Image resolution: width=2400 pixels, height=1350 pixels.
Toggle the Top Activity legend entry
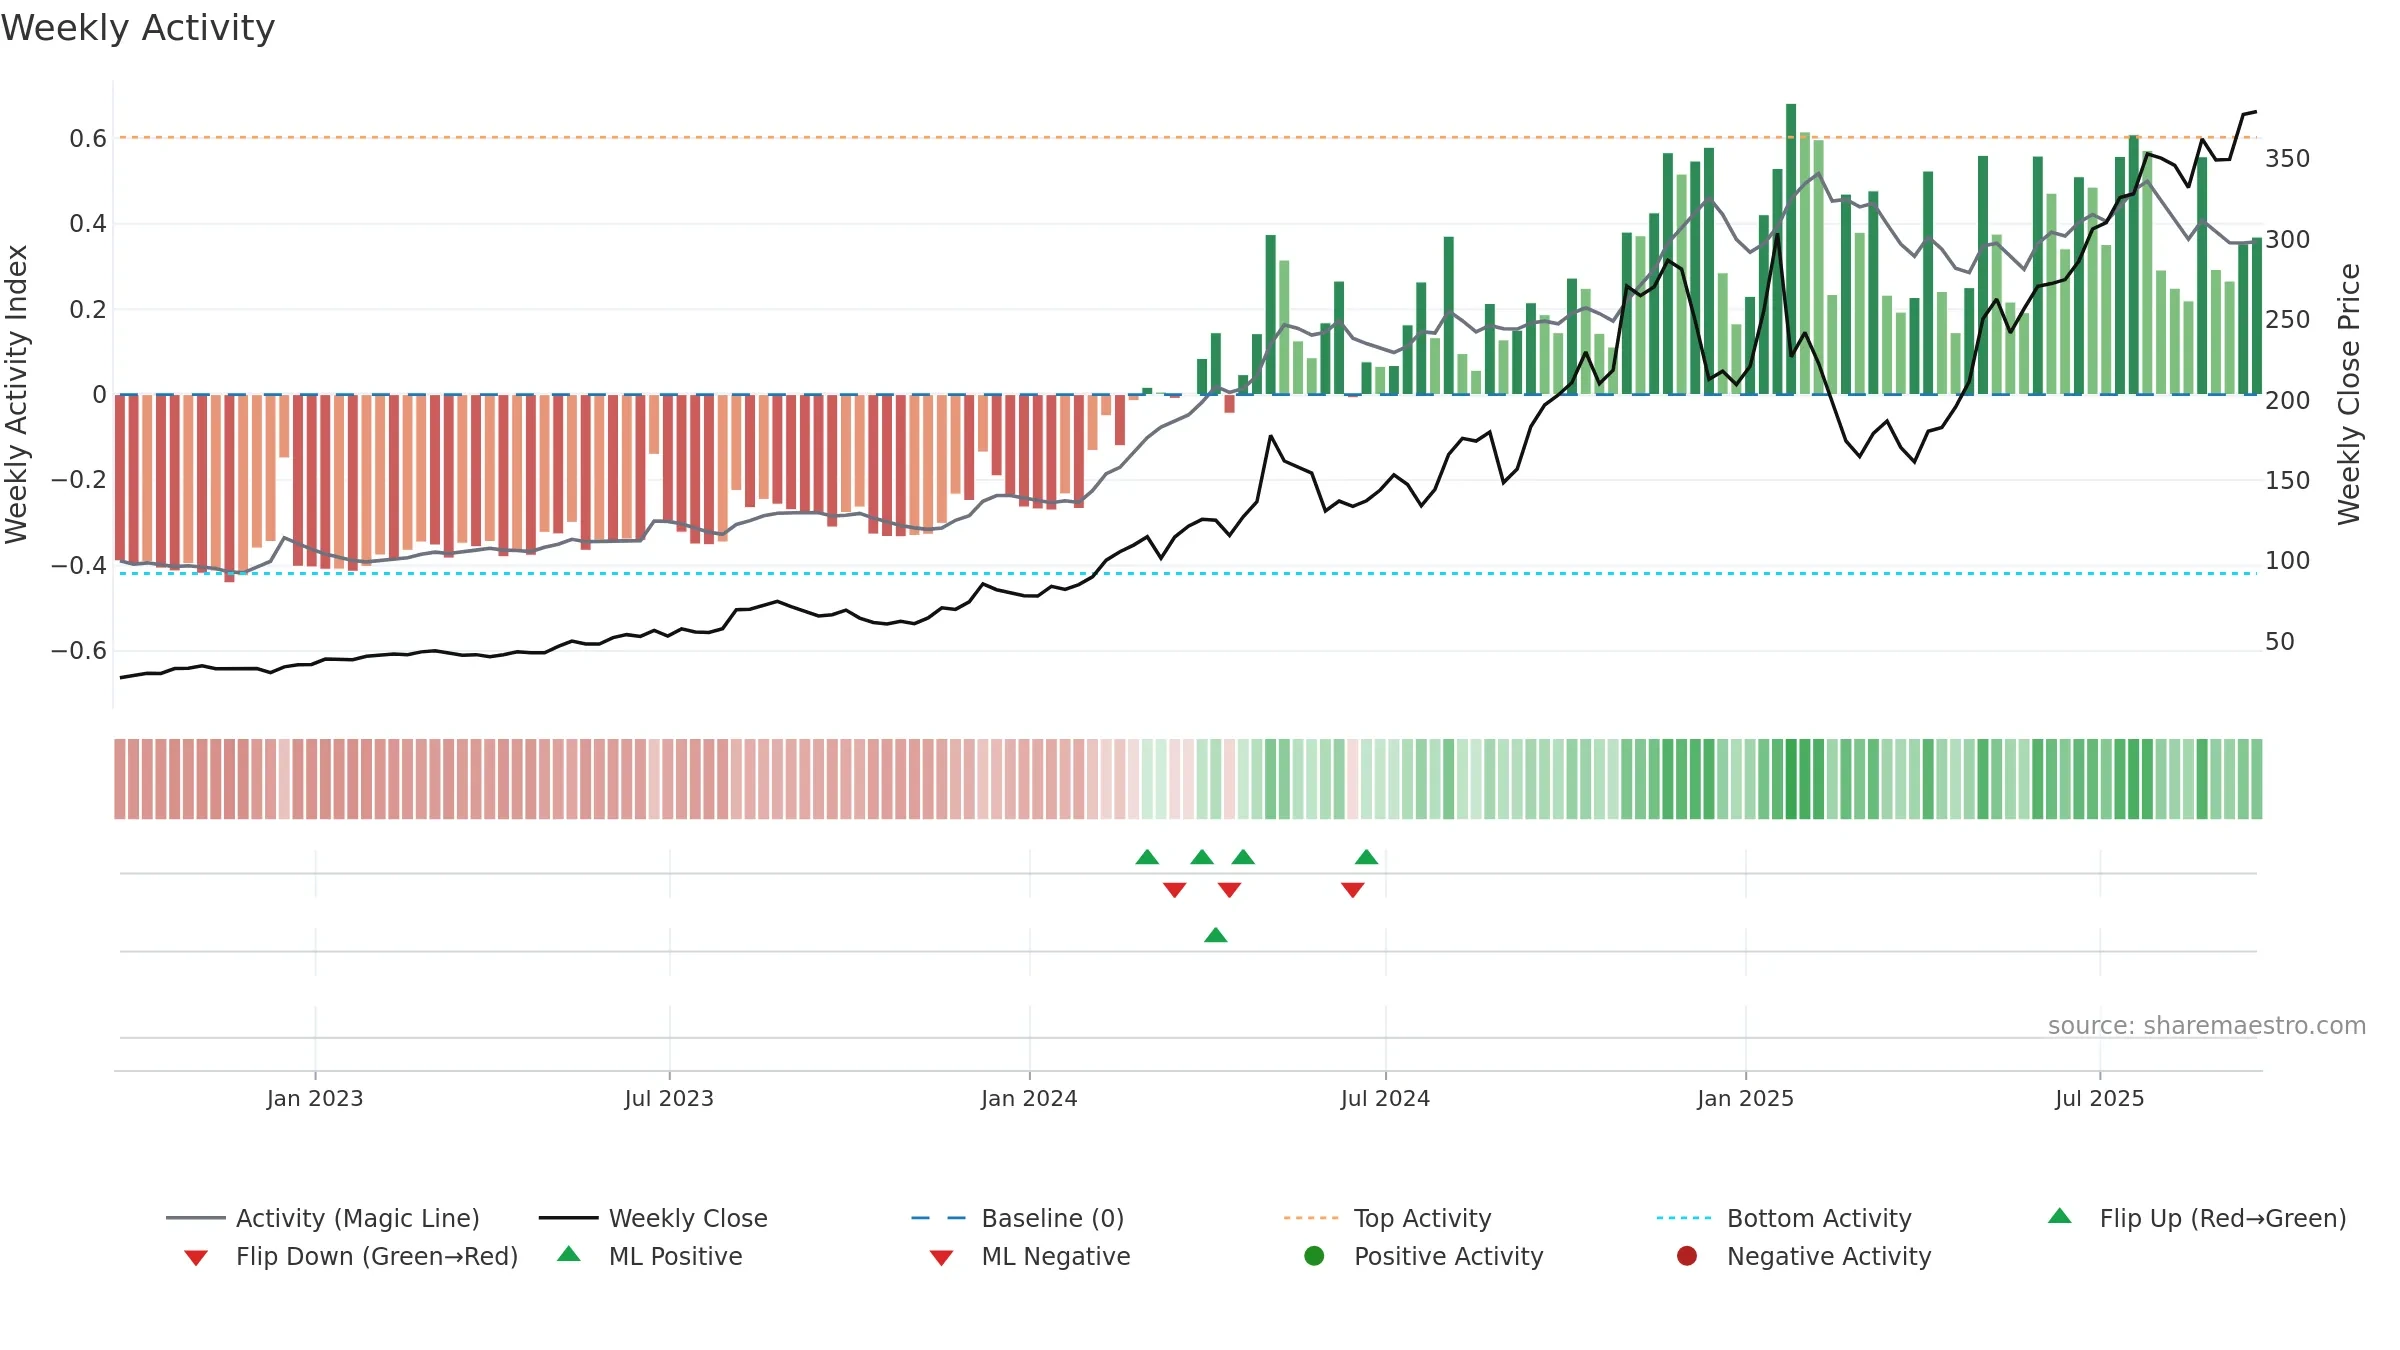[x=1388, y=1218]
